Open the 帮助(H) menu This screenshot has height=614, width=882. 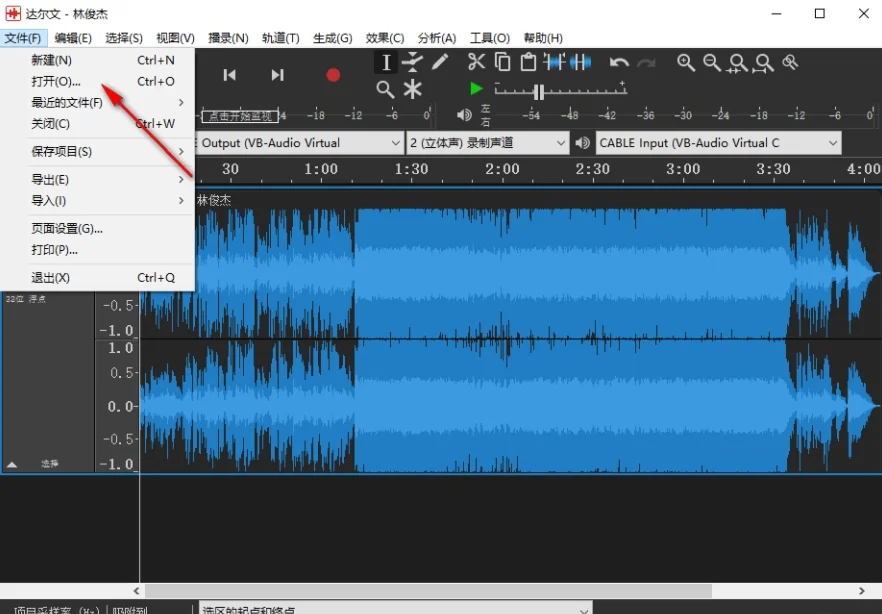click(543, 38)
